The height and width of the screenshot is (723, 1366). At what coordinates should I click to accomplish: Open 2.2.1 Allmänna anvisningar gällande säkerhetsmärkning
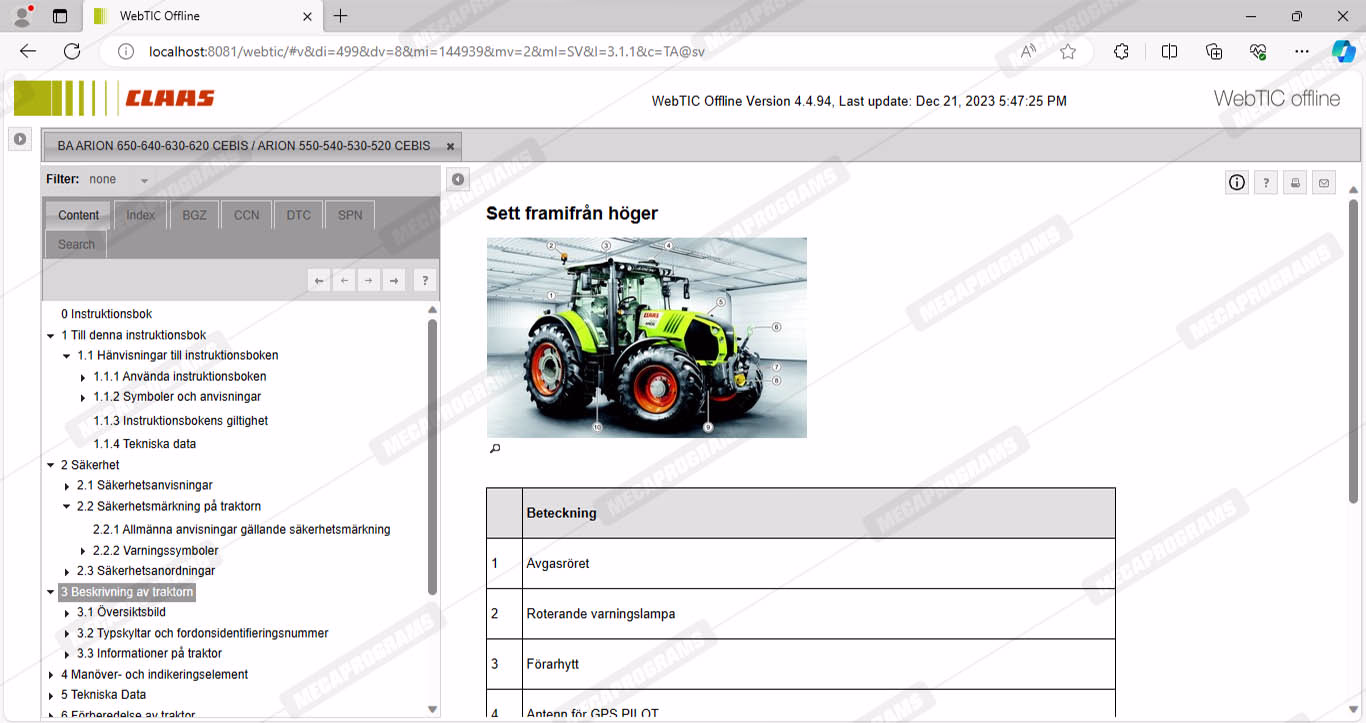point(241,530)
